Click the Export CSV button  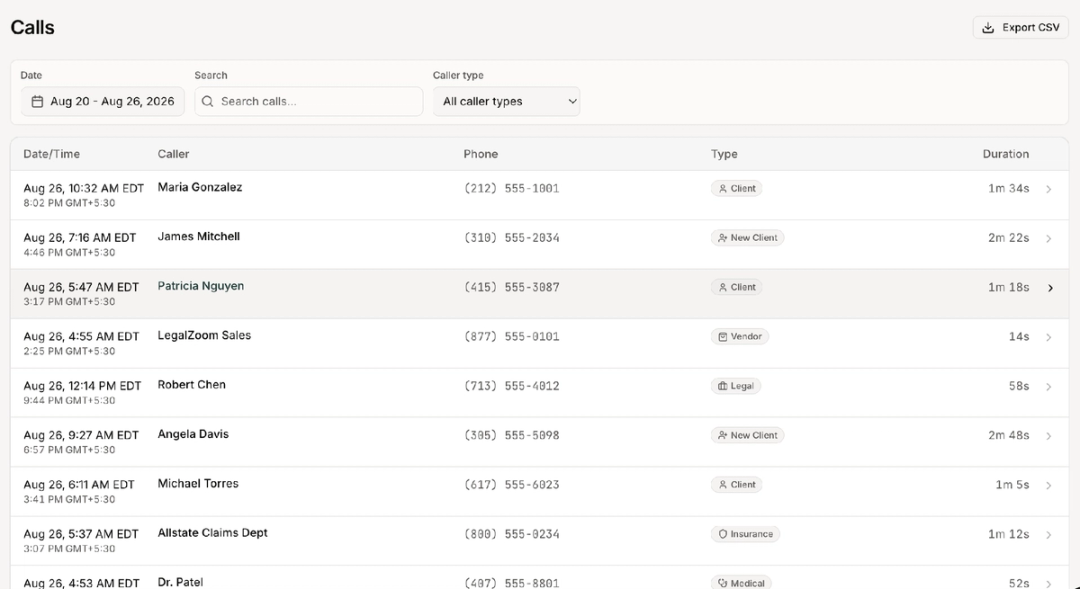pos(1021,28)
